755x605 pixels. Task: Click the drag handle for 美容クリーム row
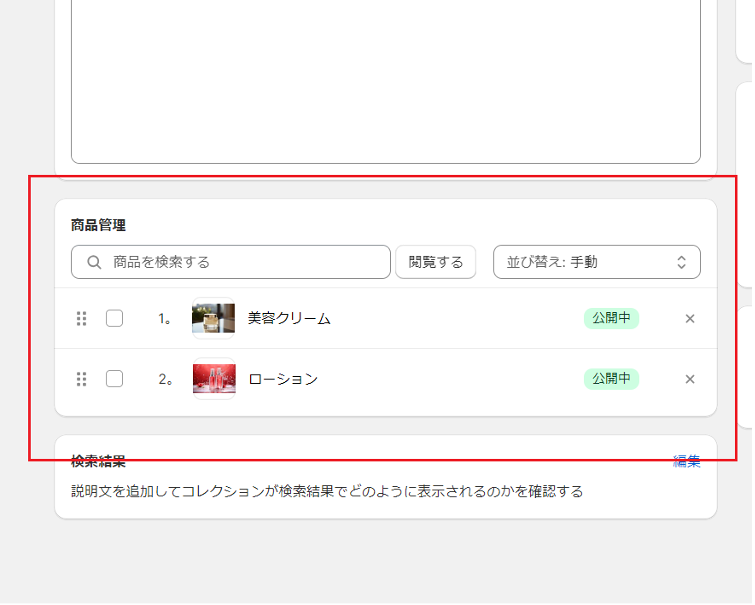pos(81,319)
